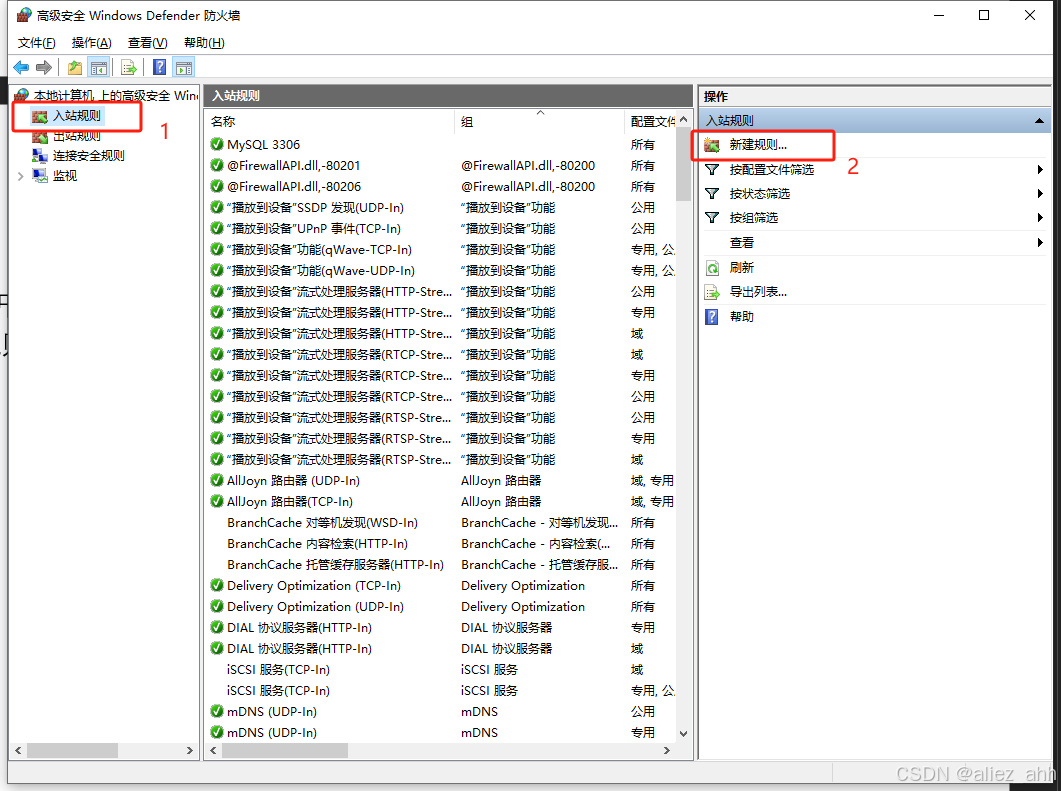Select rule "播放到设备"功能(qWave-TCP-In)
This screenshot has width=1061, height=791.
319,250
